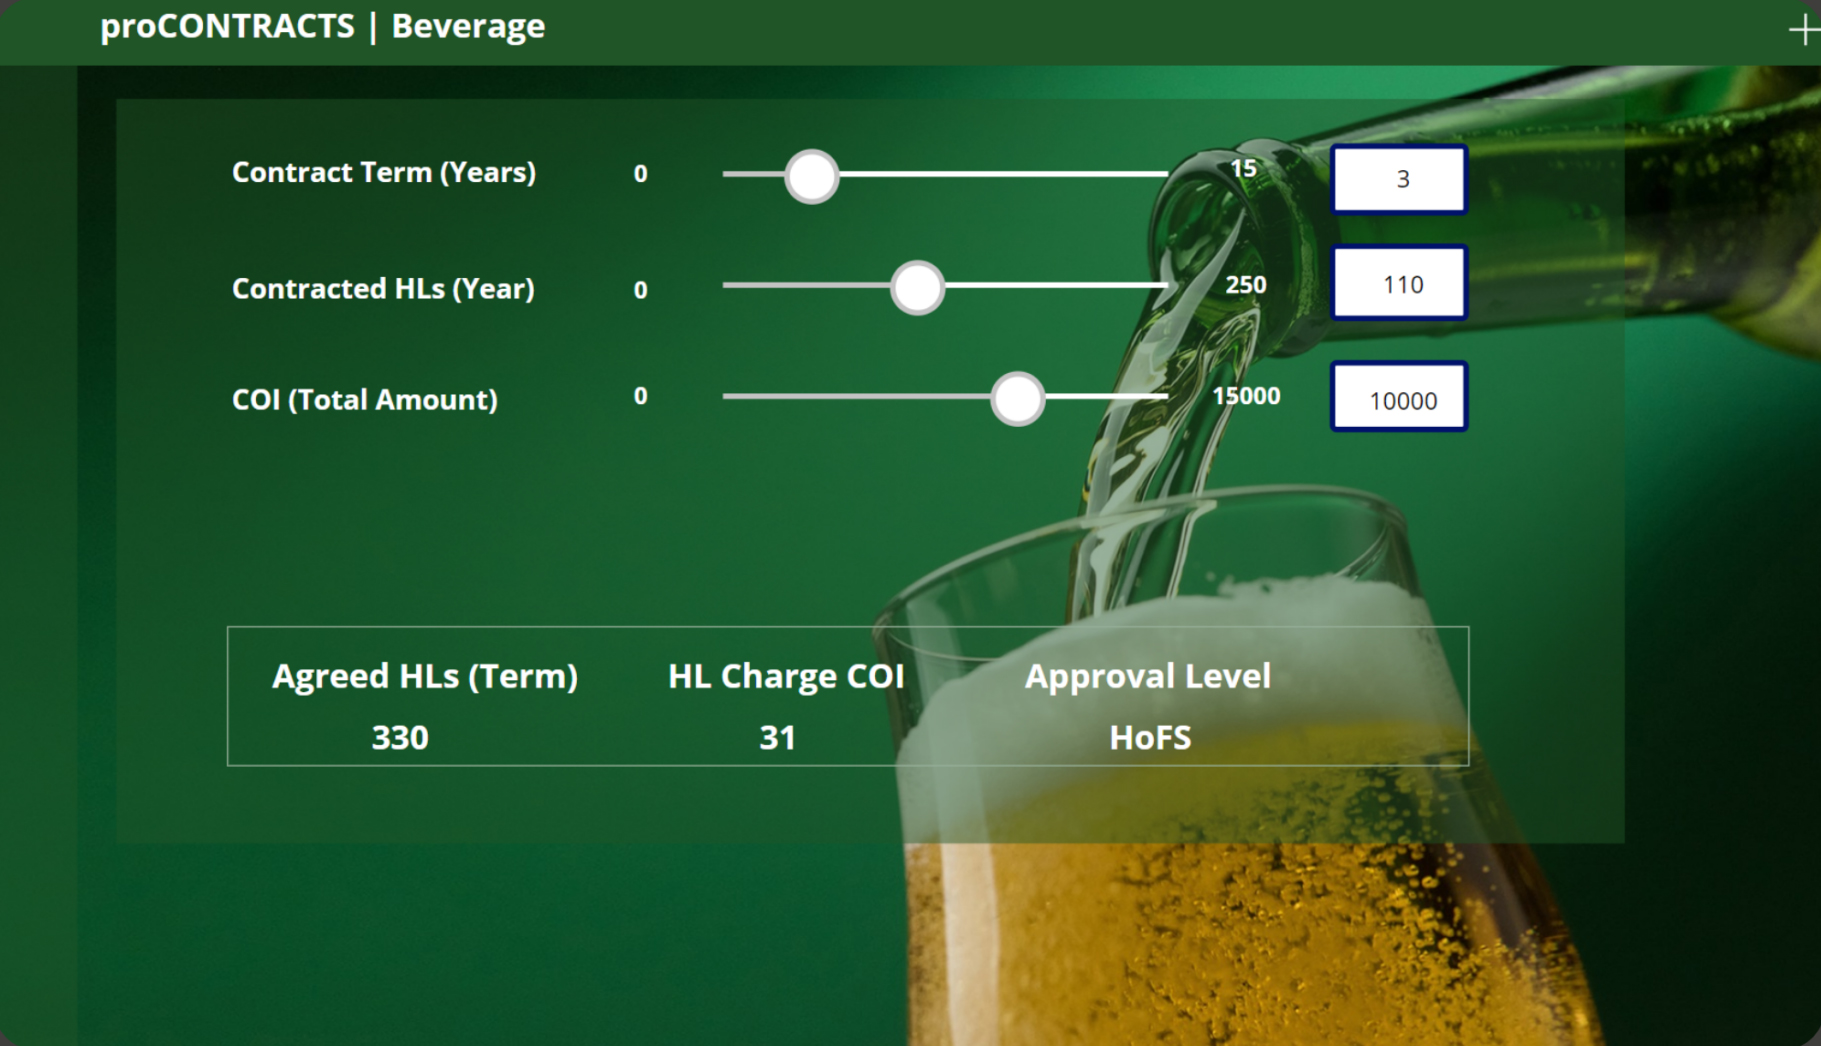This screenshot has width=1821, height=1046.
Task: Click the Contract Term slider handle
Action: 811,177
